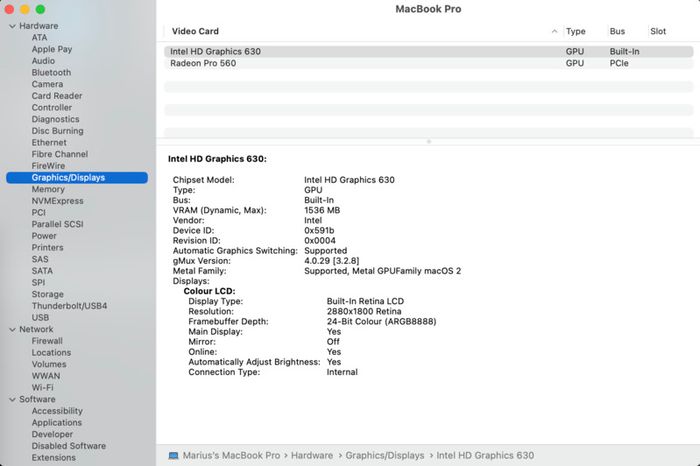
Task: Select Printers in the sidebar
Action: tap(47, 247)
